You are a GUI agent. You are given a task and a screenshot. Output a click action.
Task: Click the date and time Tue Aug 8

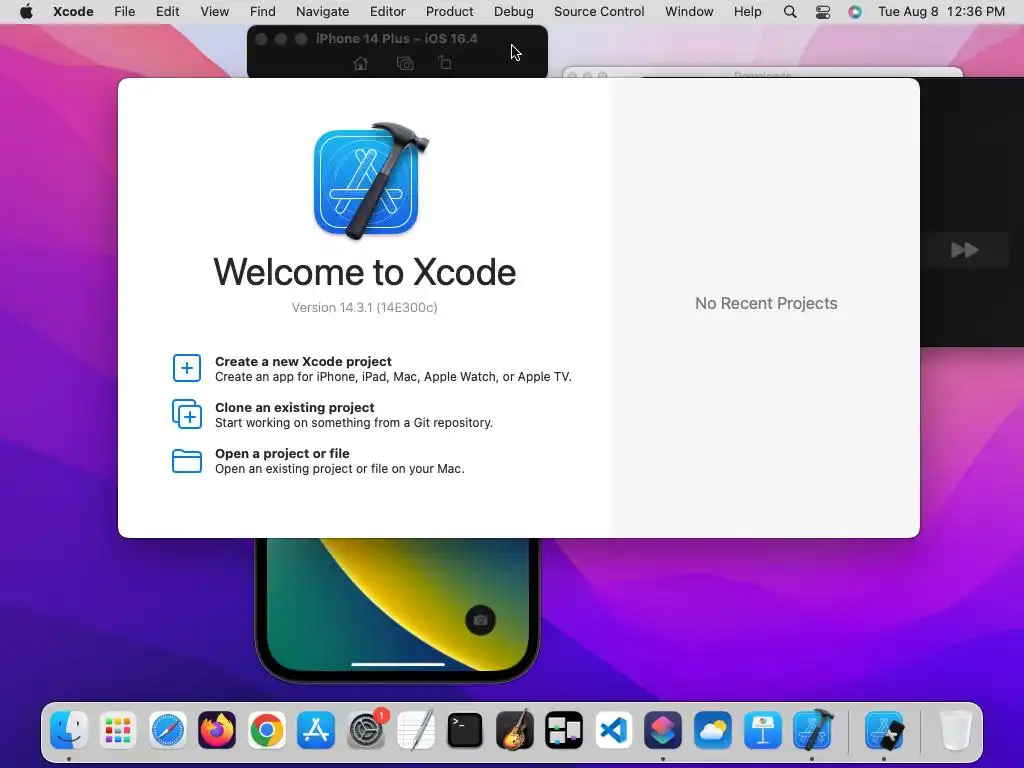941,11
